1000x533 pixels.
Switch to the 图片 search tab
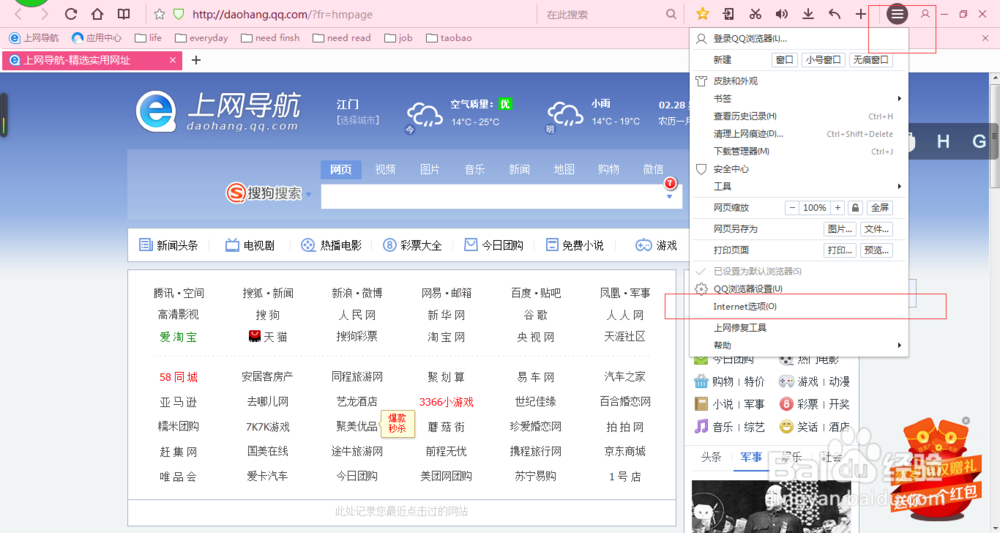(x=430, y=170)
